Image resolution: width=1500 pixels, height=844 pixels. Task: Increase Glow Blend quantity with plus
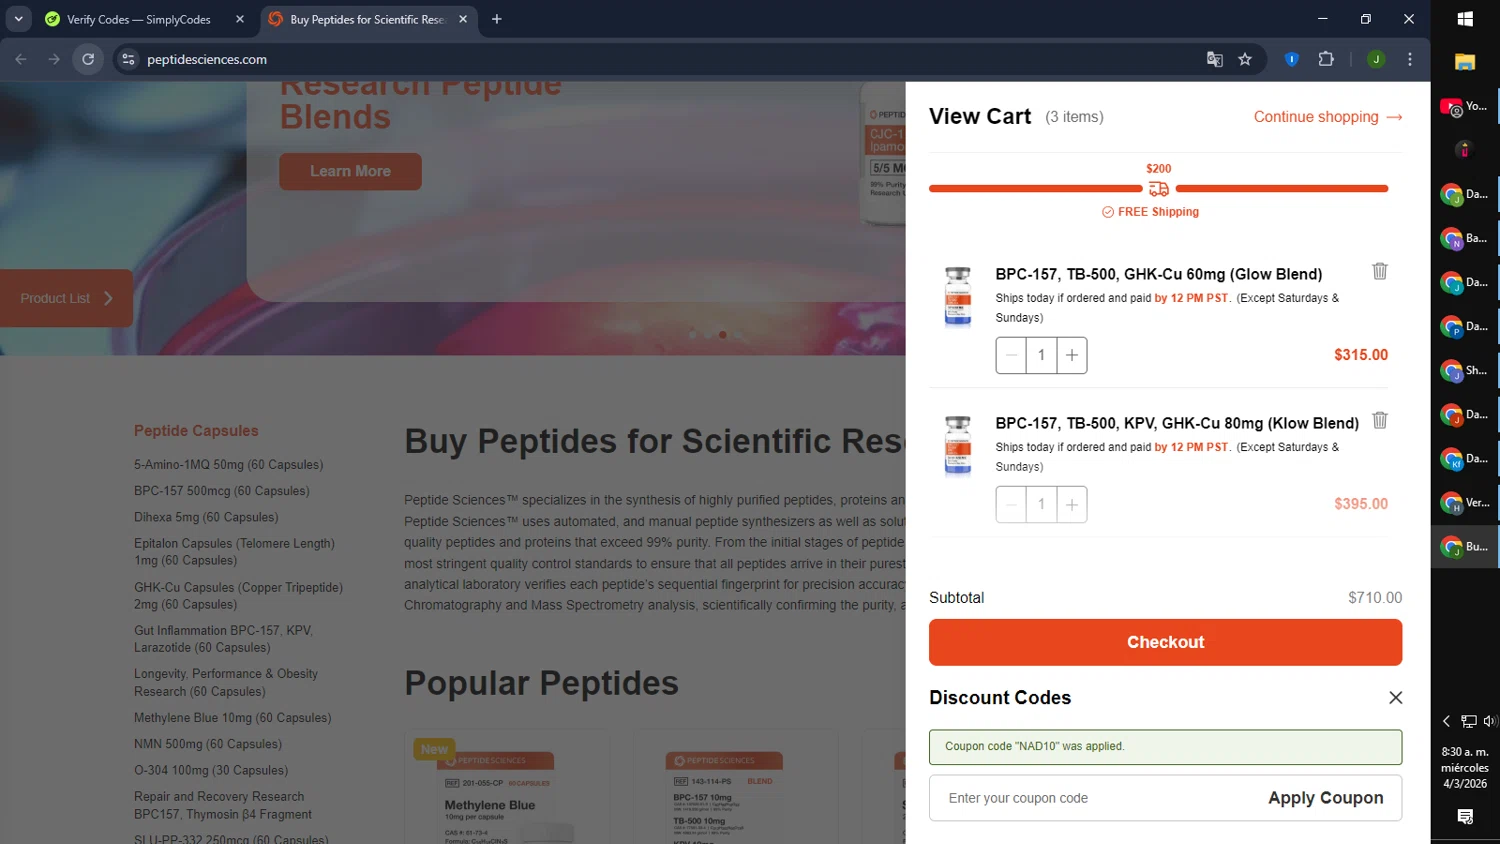1072,355
